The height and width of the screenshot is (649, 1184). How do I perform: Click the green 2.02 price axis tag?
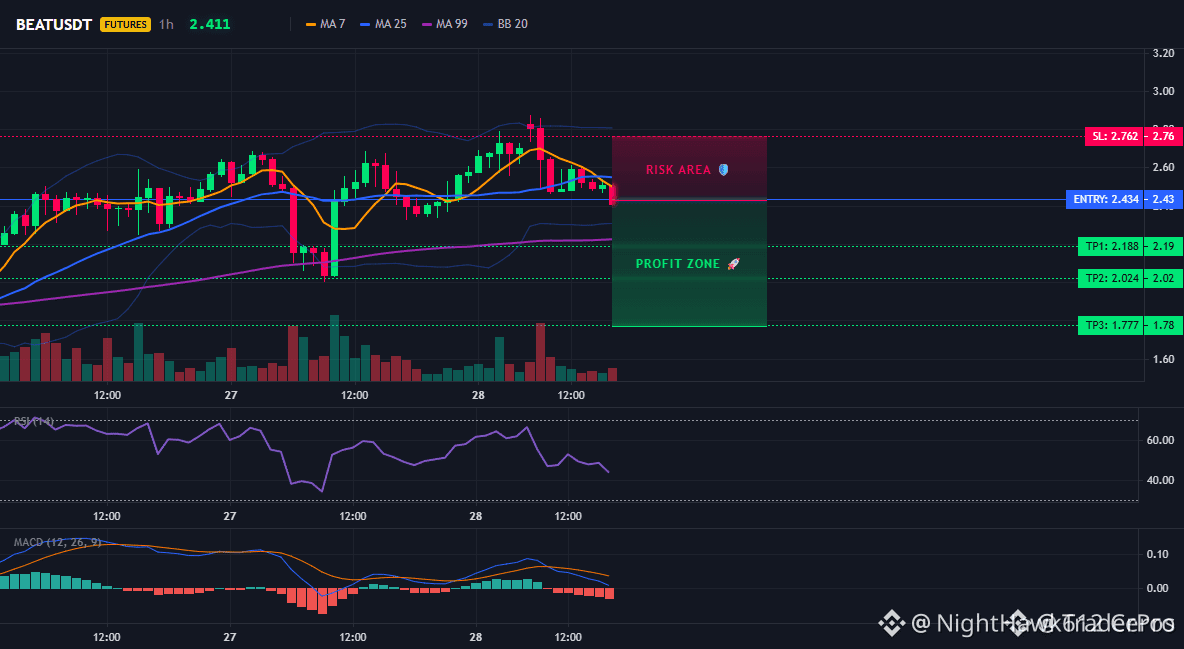(1163, 278)
